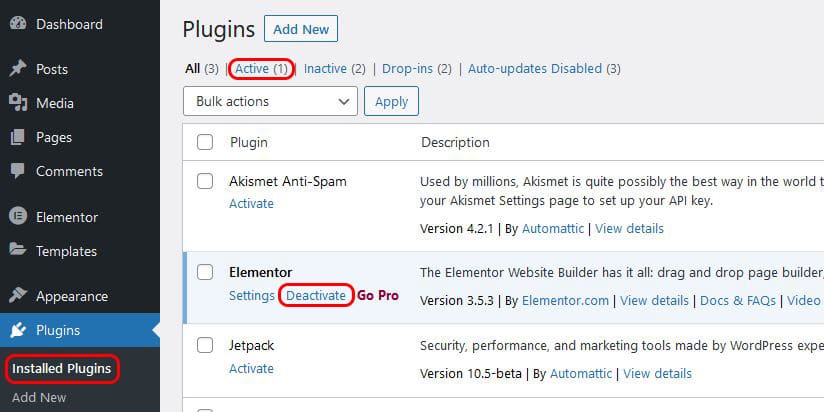Click the Akismet Anti-Spam plugin name
Viewport: 824px width, 412px height.
coord(288,181)
